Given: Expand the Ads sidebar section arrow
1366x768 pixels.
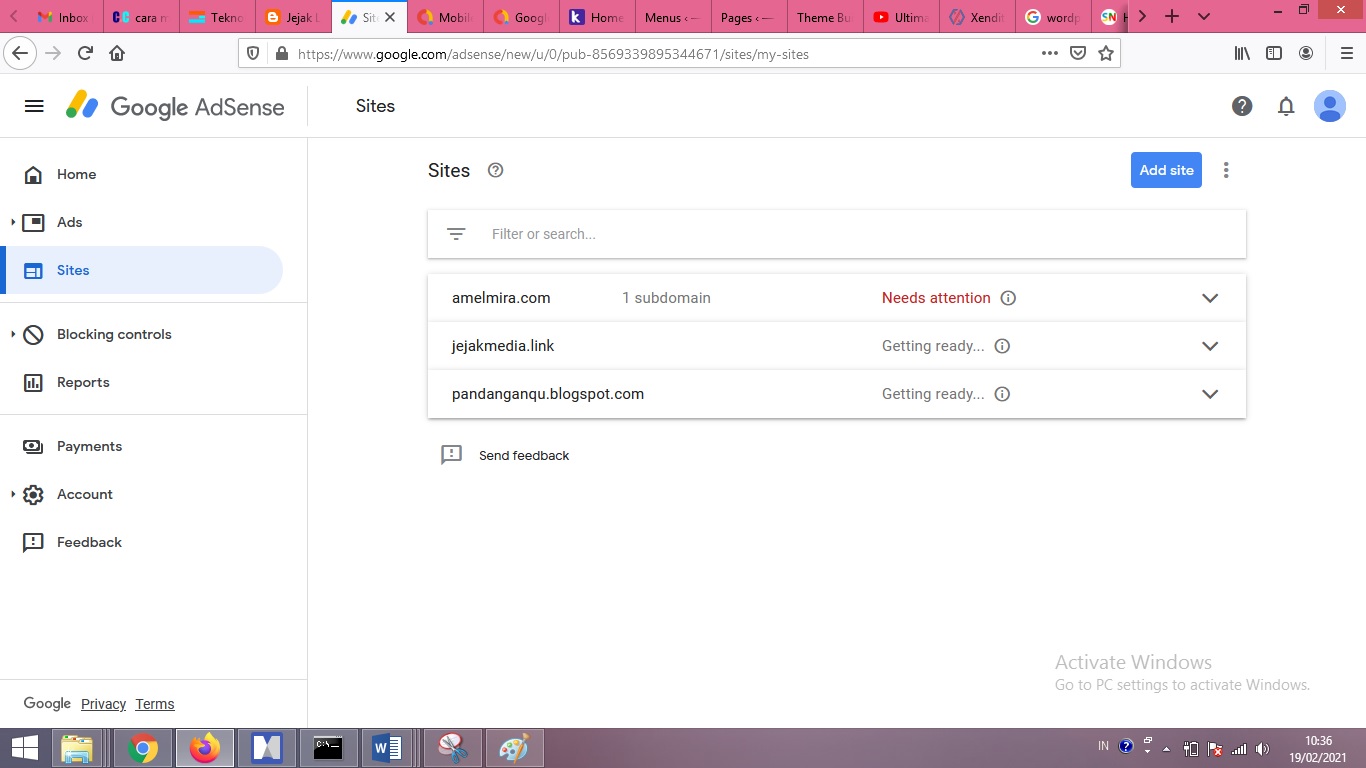Looking at the screenshot, I should click(13, 222).
